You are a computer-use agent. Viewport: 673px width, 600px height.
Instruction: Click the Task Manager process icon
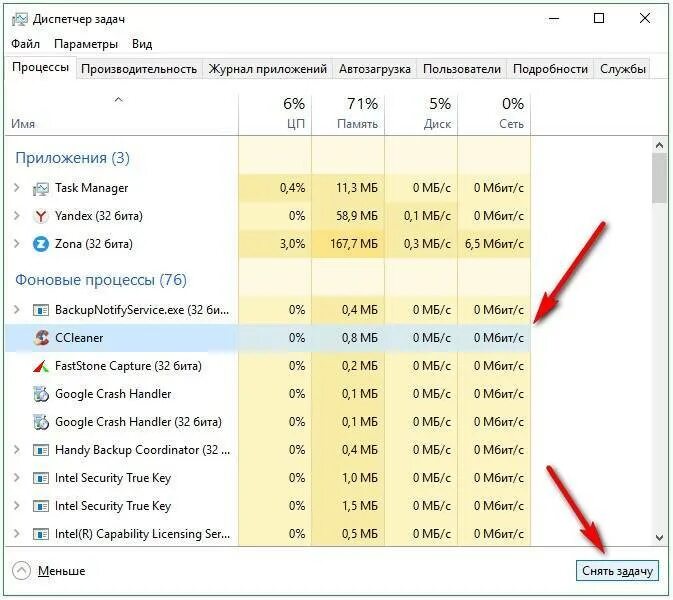point(41,188)
